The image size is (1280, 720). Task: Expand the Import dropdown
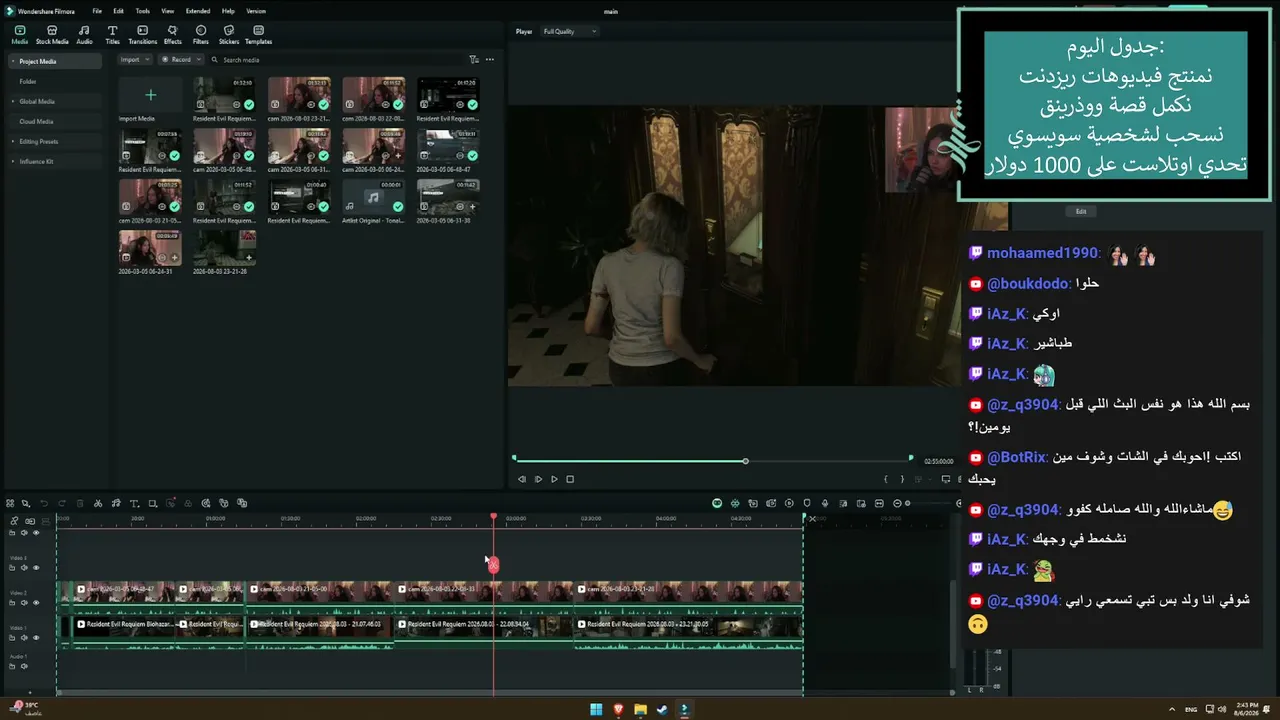coord(134,60)
